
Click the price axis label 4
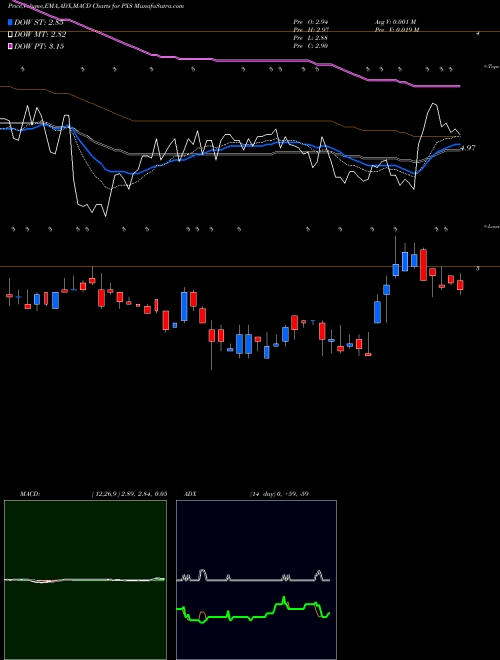pyautogui.click(x=477, y=33)
